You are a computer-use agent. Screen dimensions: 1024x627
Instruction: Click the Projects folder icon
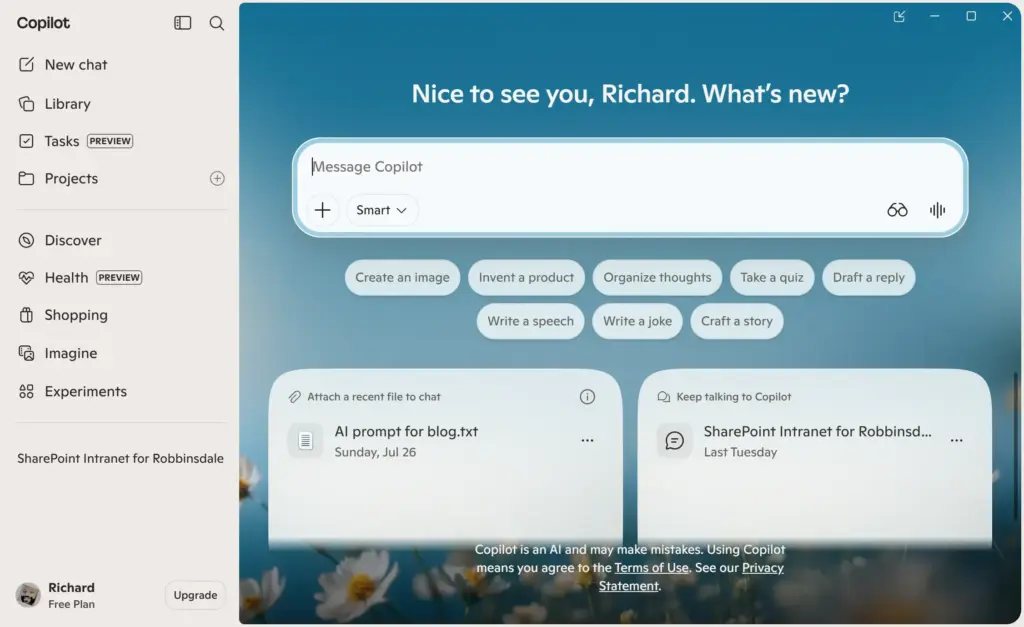(26, 178)
